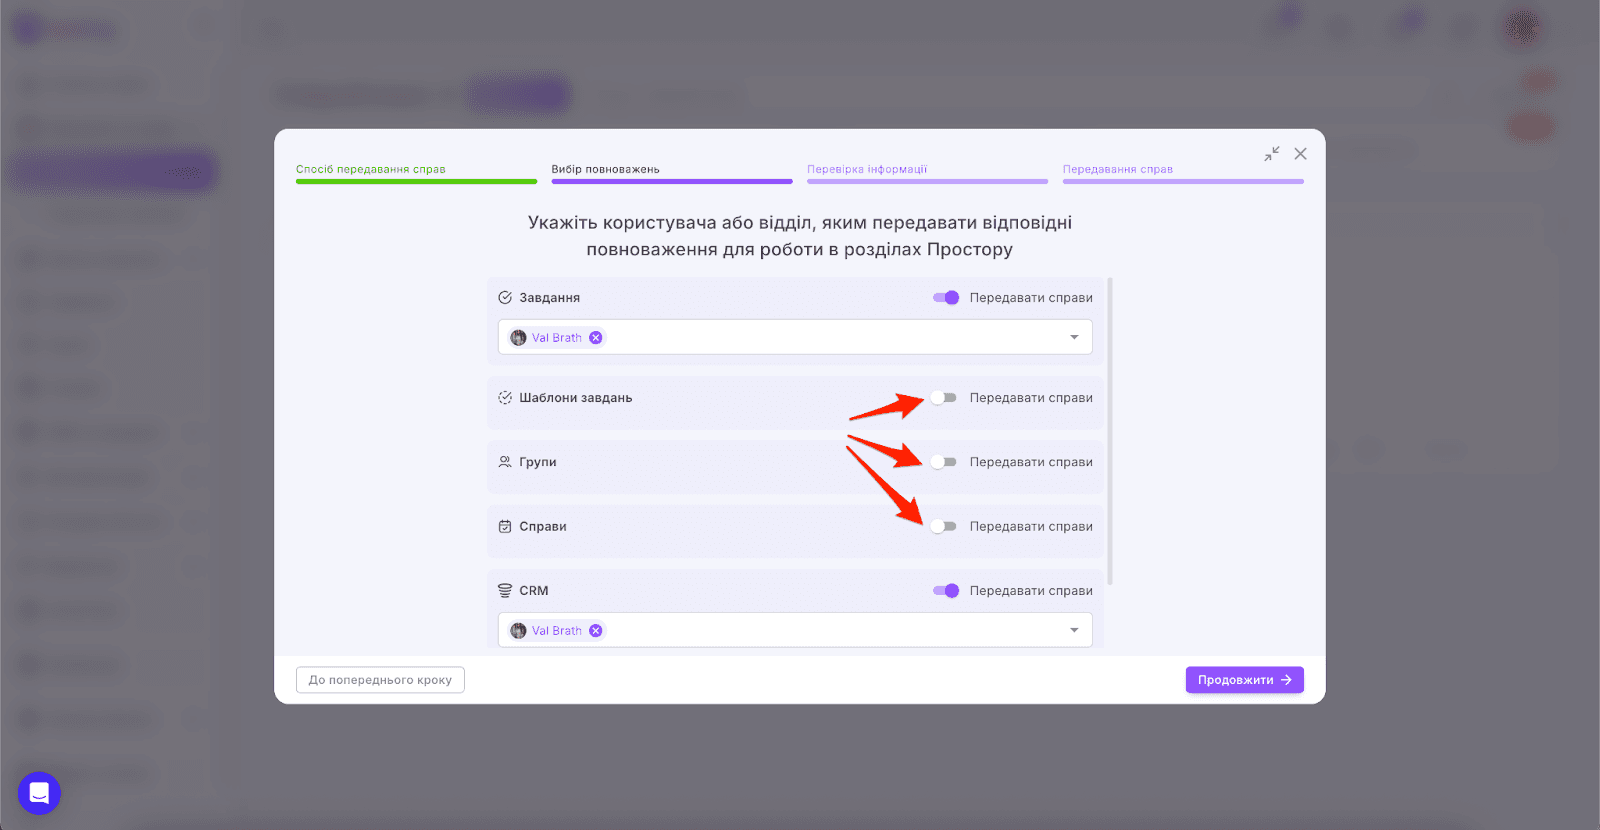Click До попереднього кроку button
This screenshot has height=830, width=1600.
(380, 680)
